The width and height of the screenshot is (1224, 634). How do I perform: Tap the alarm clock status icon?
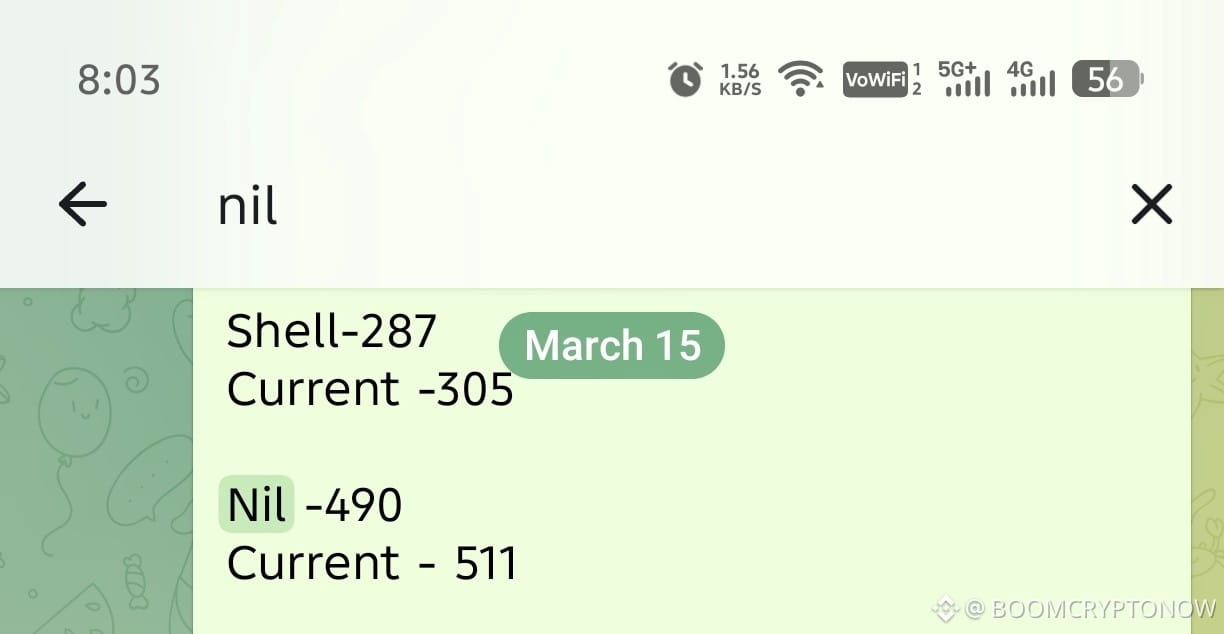(685, 79)
